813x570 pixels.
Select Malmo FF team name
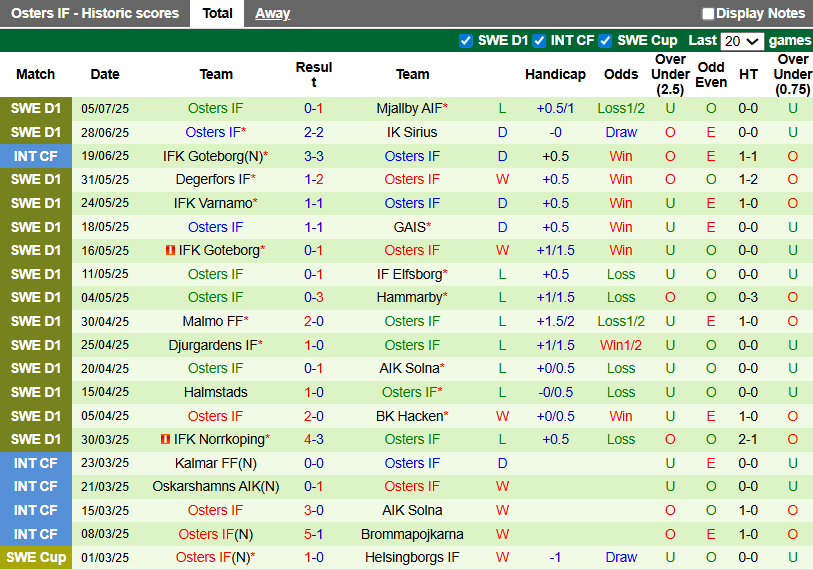click(x=215, y=322)
